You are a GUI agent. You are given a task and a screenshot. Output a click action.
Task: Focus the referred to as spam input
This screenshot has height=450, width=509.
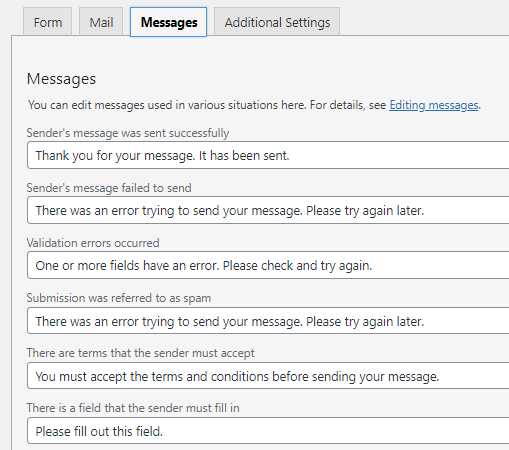[x=268, y=321]
